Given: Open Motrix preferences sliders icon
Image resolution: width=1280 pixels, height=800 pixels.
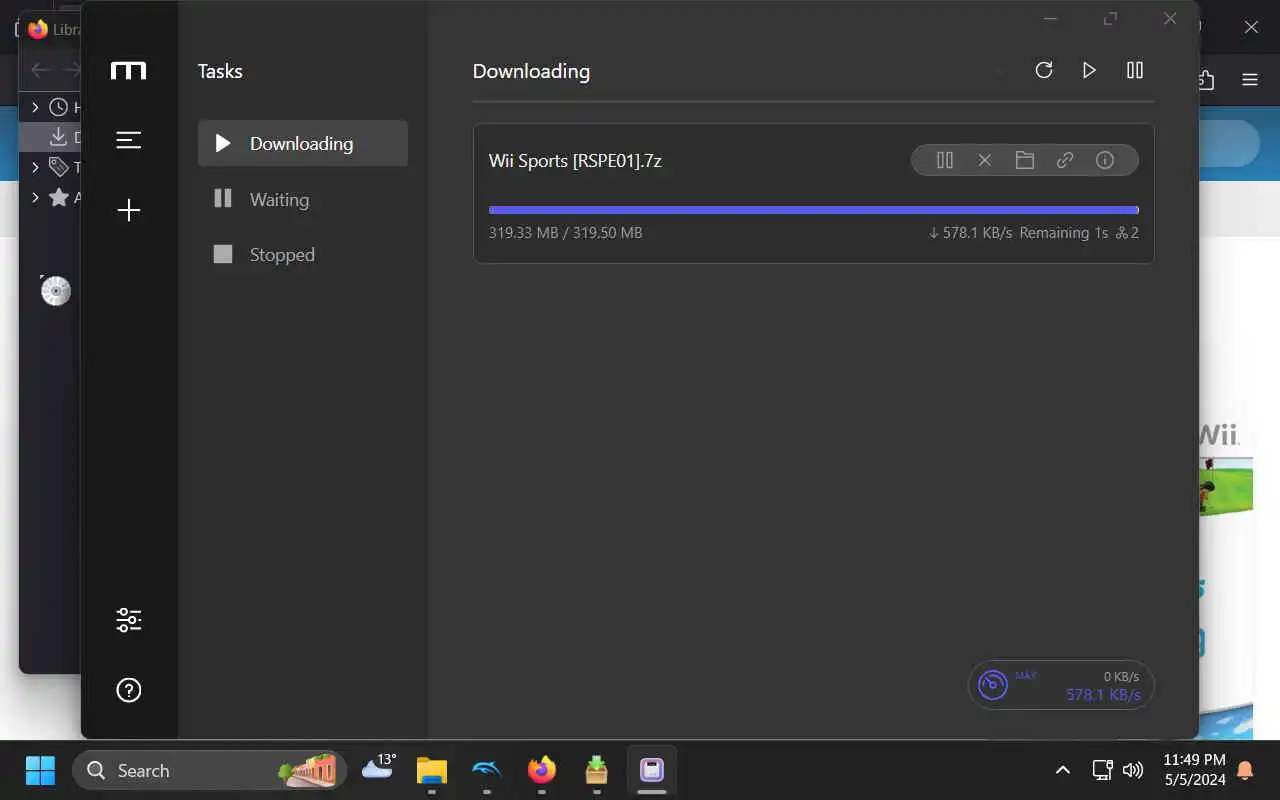Looking at the screenshot, I should (x=128, y=620).
